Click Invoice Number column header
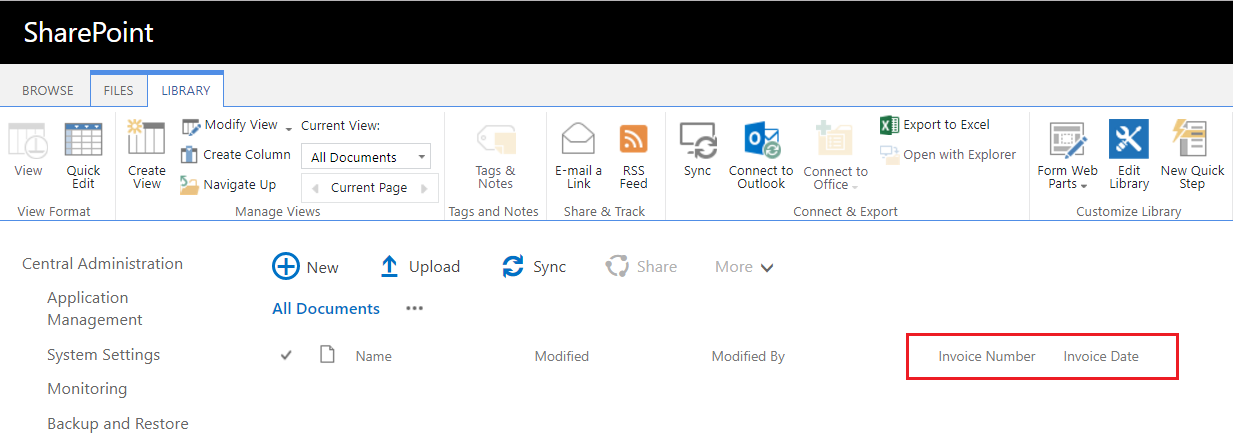 click(987, 357)
